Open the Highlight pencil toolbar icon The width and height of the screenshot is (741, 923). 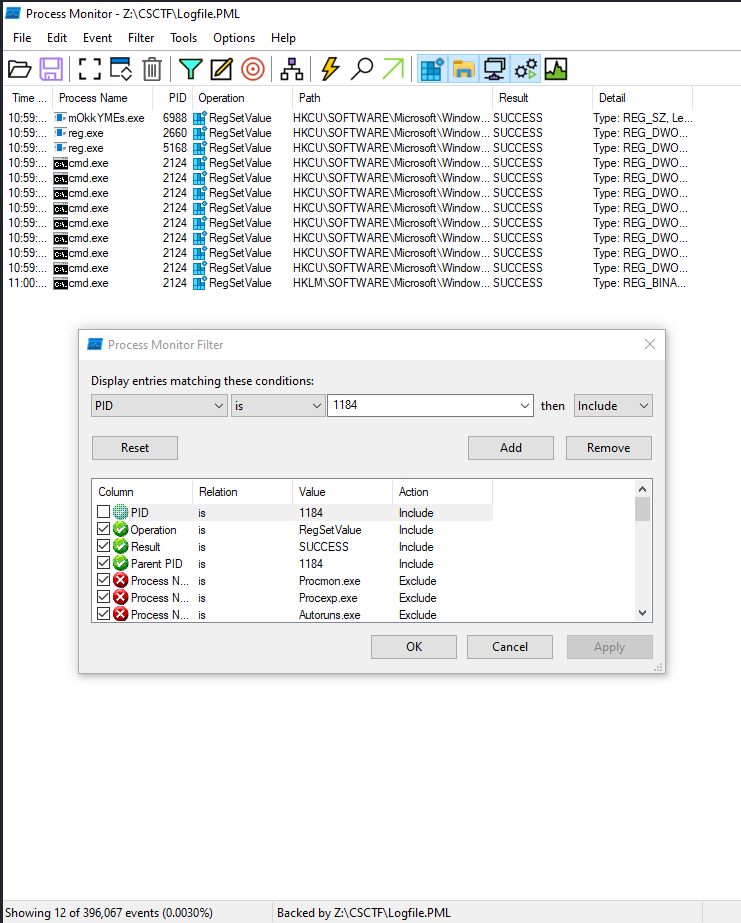[x=221, y=69]
